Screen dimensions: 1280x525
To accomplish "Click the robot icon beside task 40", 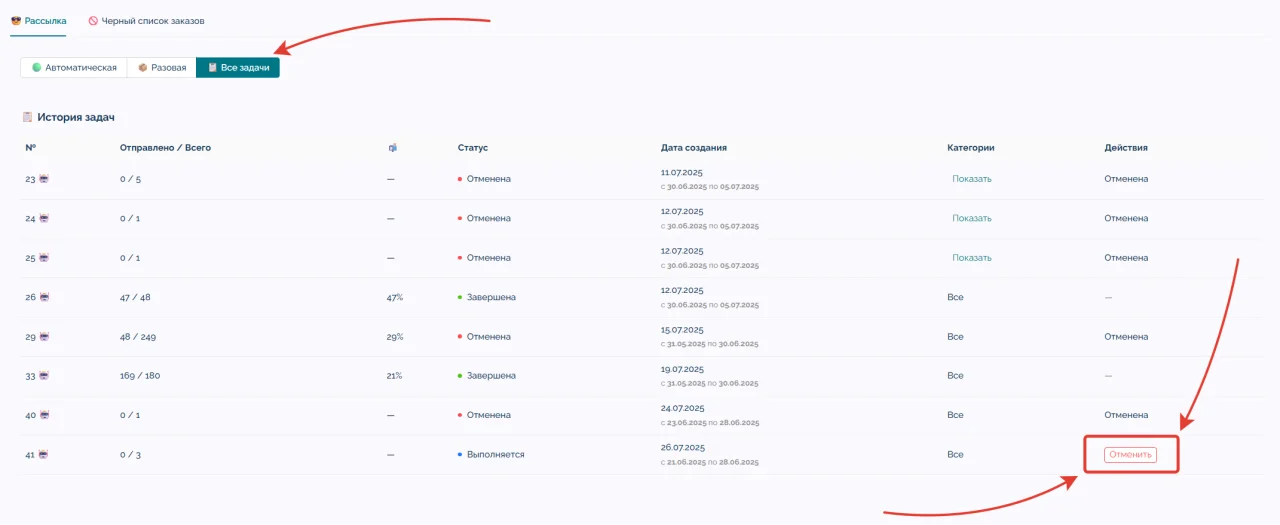I will 44,415.
